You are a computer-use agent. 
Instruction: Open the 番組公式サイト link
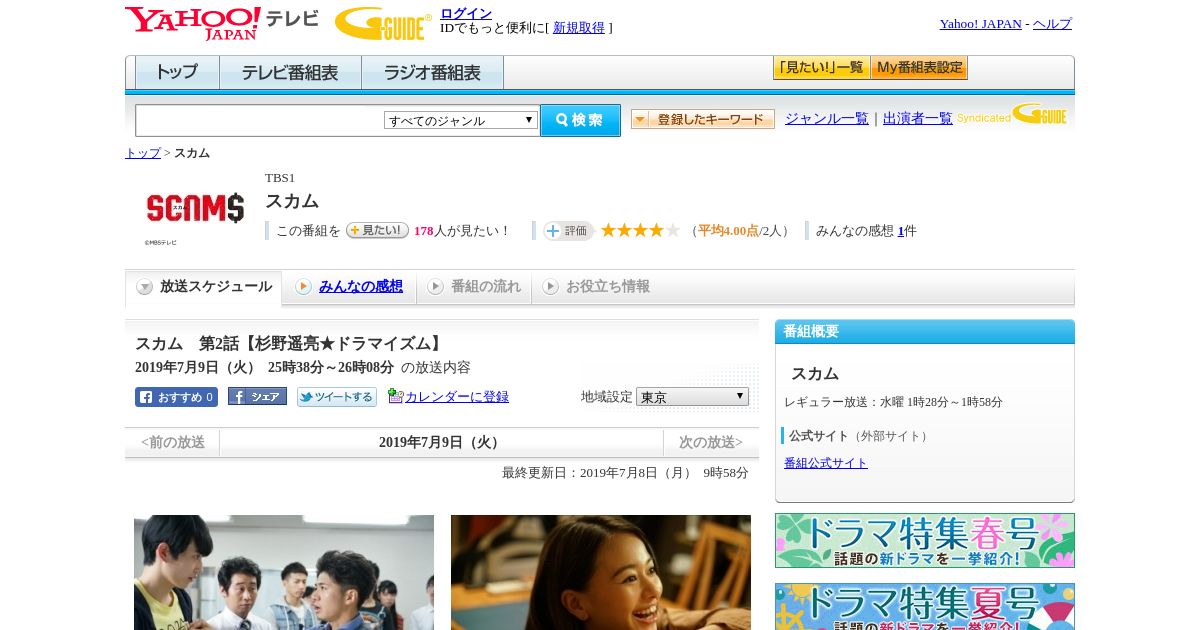coord(826,463)
